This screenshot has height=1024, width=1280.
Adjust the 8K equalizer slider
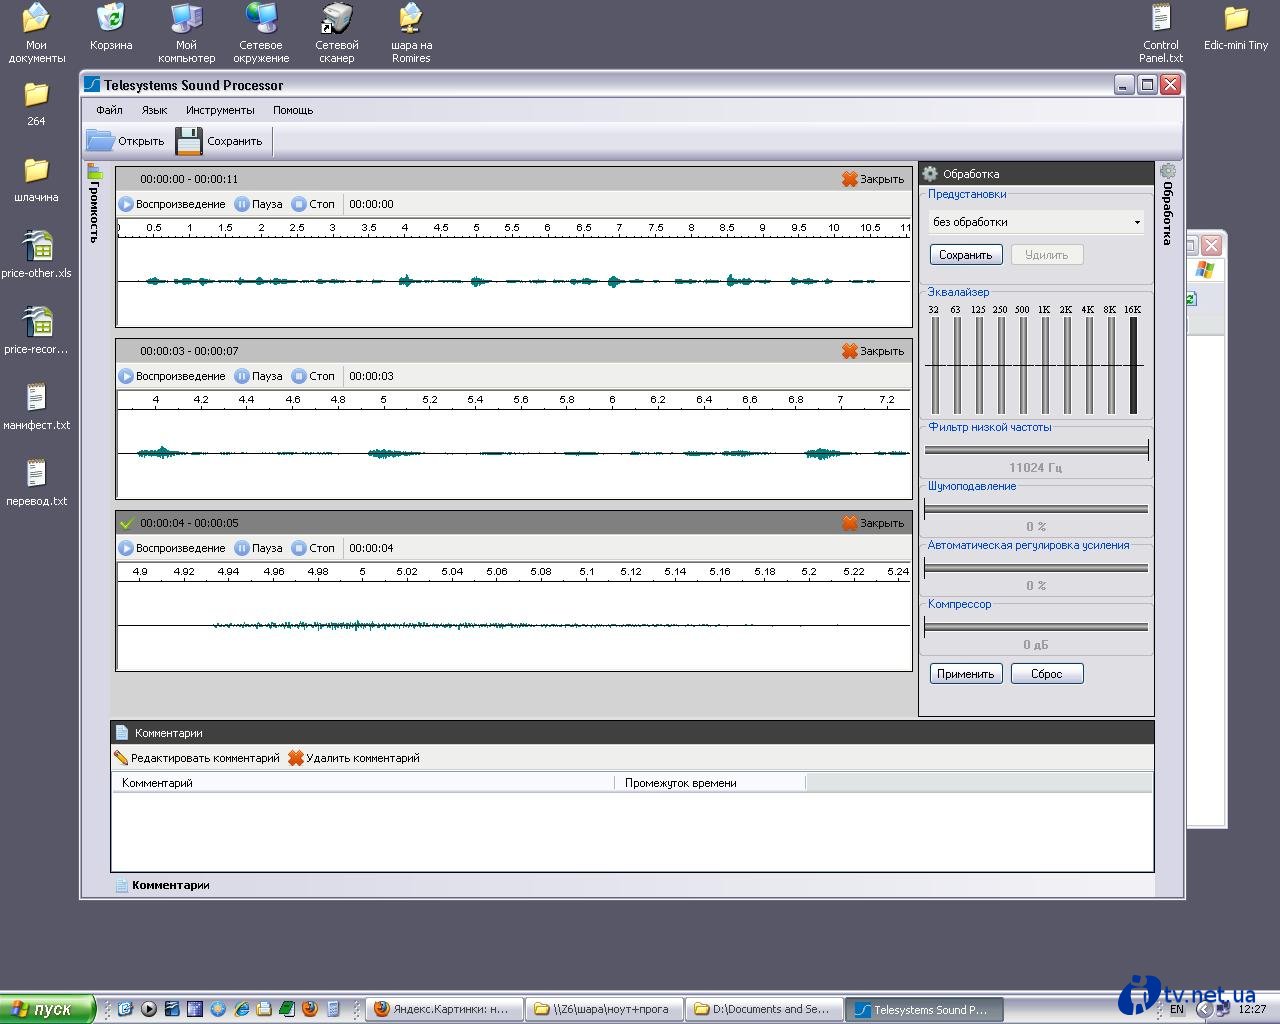pos(1111,365)
